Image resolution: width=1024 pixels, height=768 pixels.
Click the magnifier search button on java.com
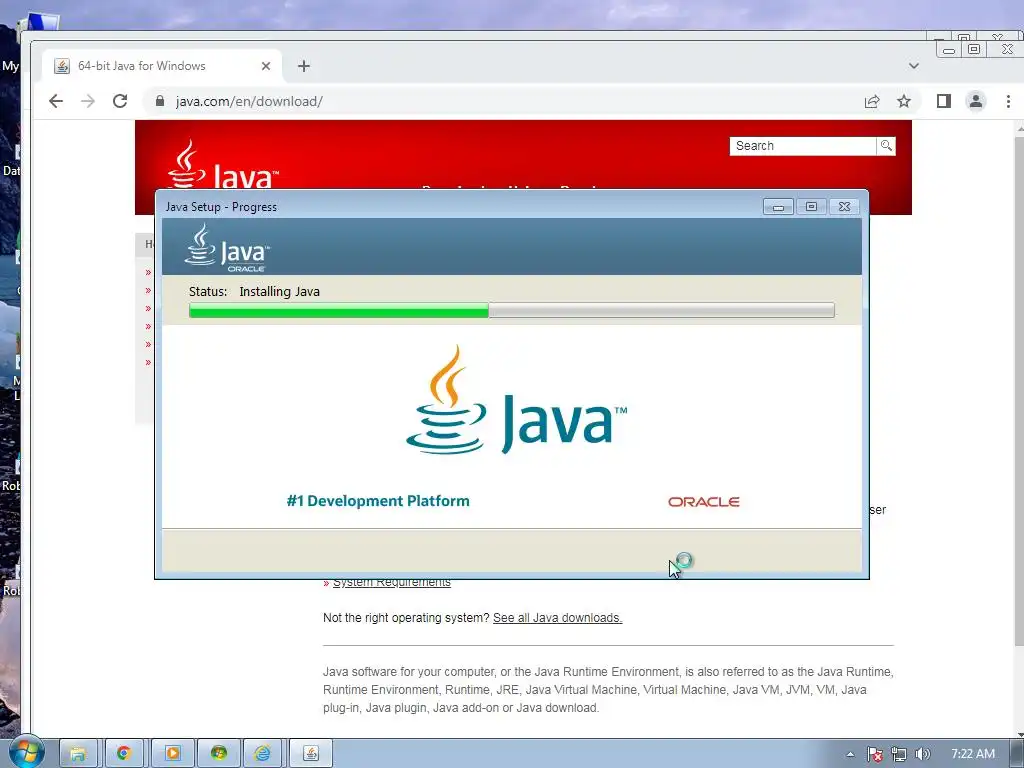(886, 146)
